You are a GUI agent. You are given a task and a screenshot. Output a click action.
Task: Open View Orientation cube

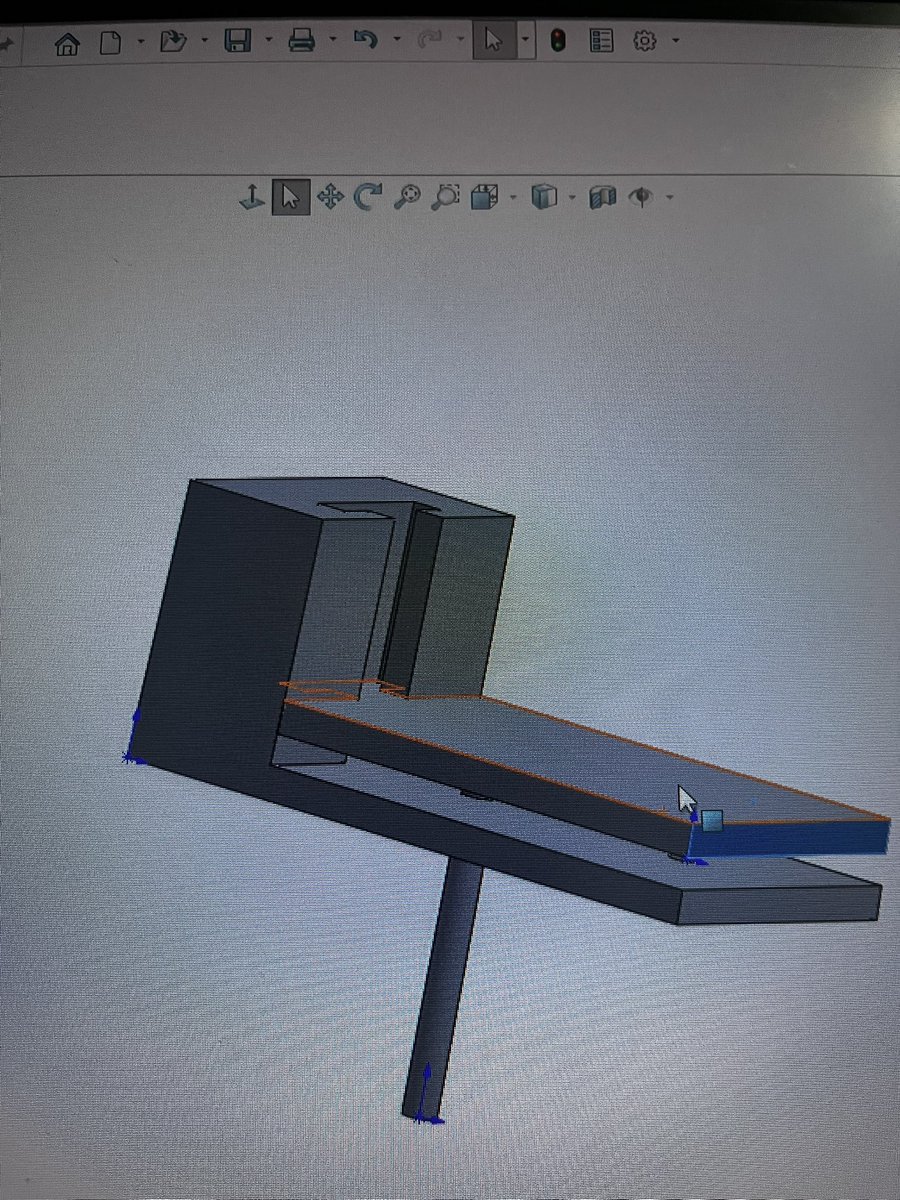486,196
